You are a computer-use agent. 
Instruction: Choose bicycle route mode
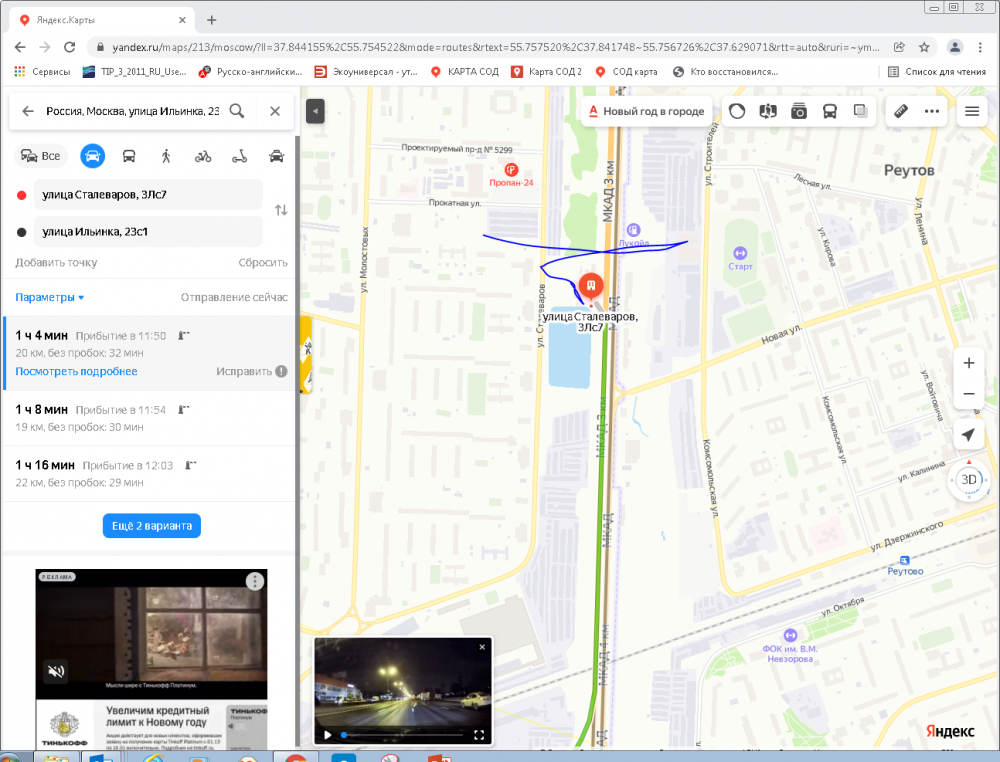click(203, 156)
